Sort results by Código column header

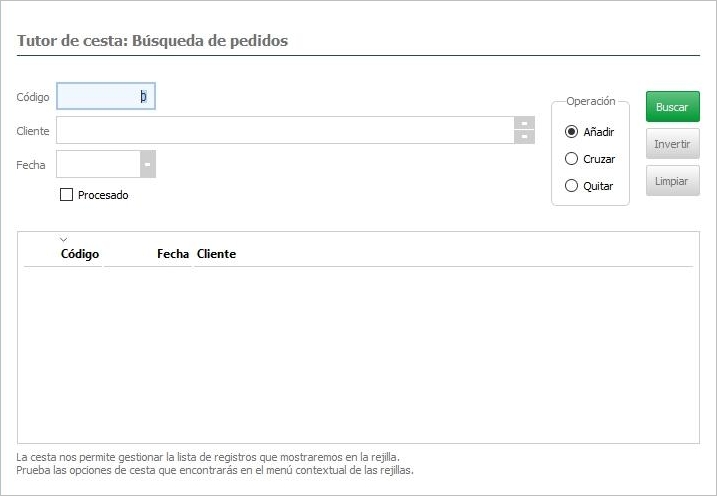tap(80, 254)
